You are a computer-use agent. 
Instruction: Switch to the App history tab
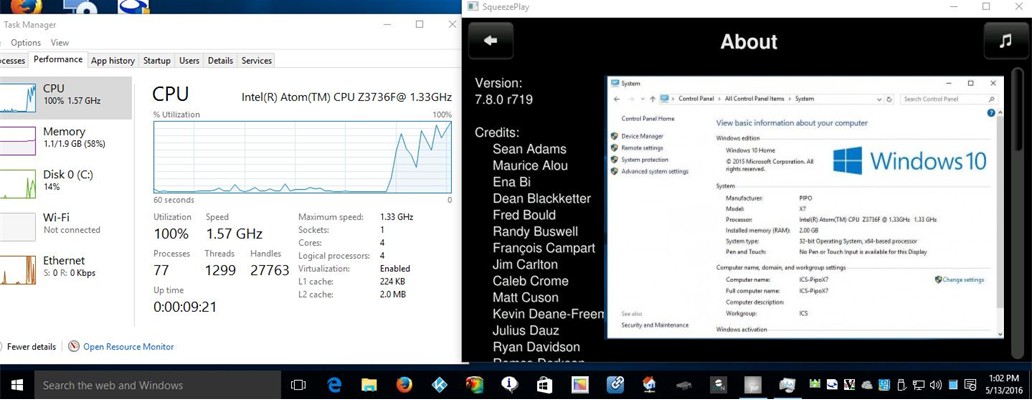[x=113, y=61]
